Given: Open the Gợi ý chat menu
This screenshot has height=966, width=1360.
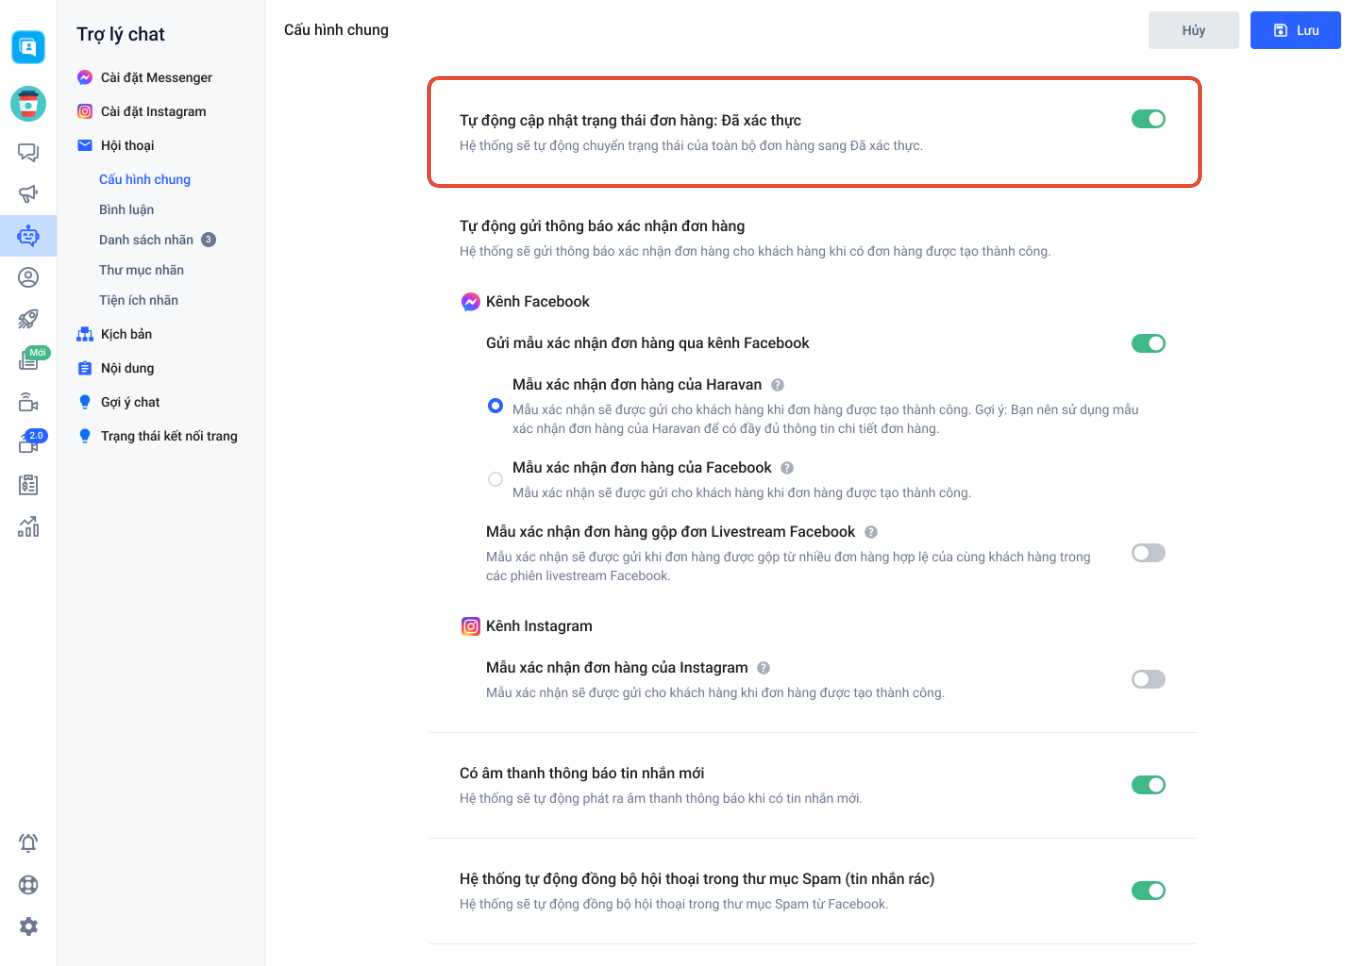Looking at the screenshot, I should coord(130,402).
